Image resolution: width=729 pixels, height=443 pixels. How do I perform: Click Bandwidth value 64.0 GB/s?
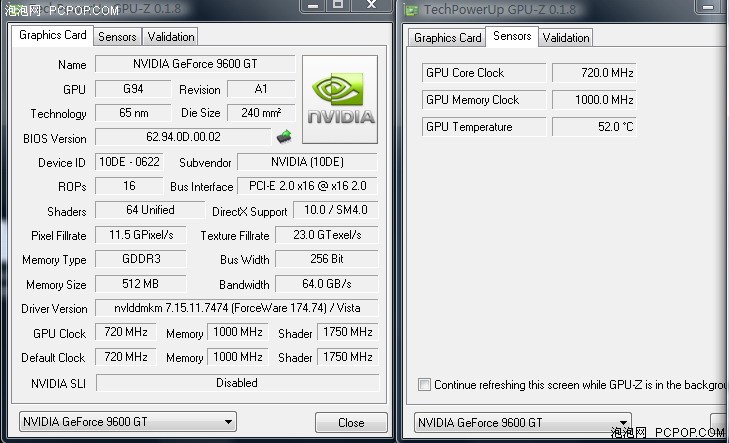tap(327, 284)
